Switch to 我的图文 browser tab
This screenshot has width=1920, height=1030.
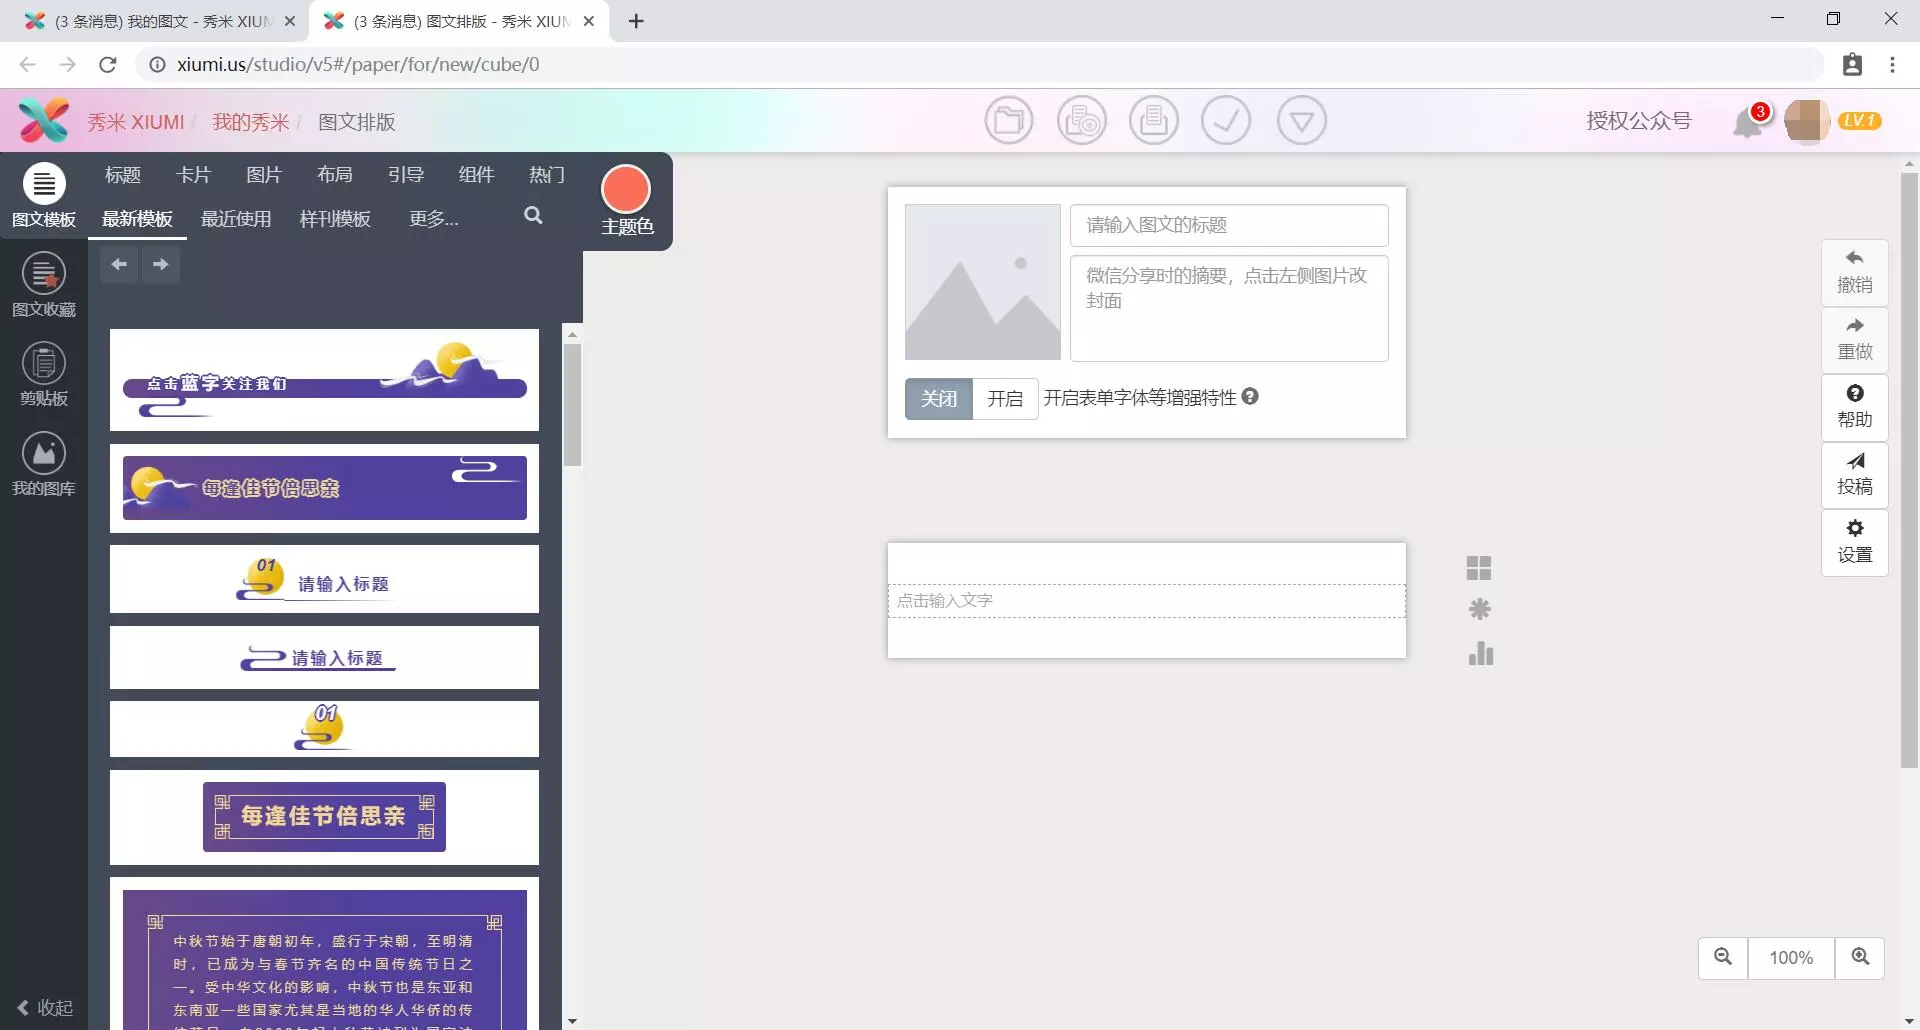pos(160,21)
